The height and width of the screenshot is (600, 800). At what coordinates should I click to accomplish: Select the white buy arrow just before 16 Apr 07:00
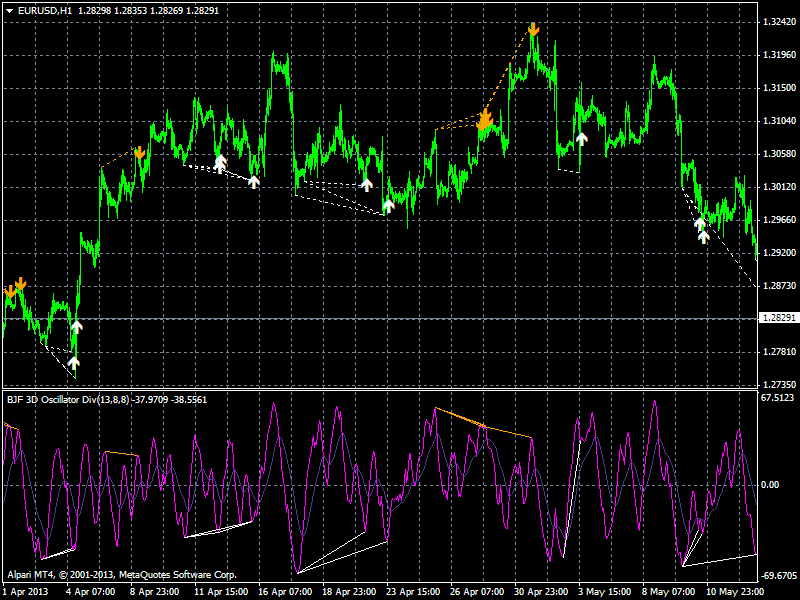click(254, 182)
